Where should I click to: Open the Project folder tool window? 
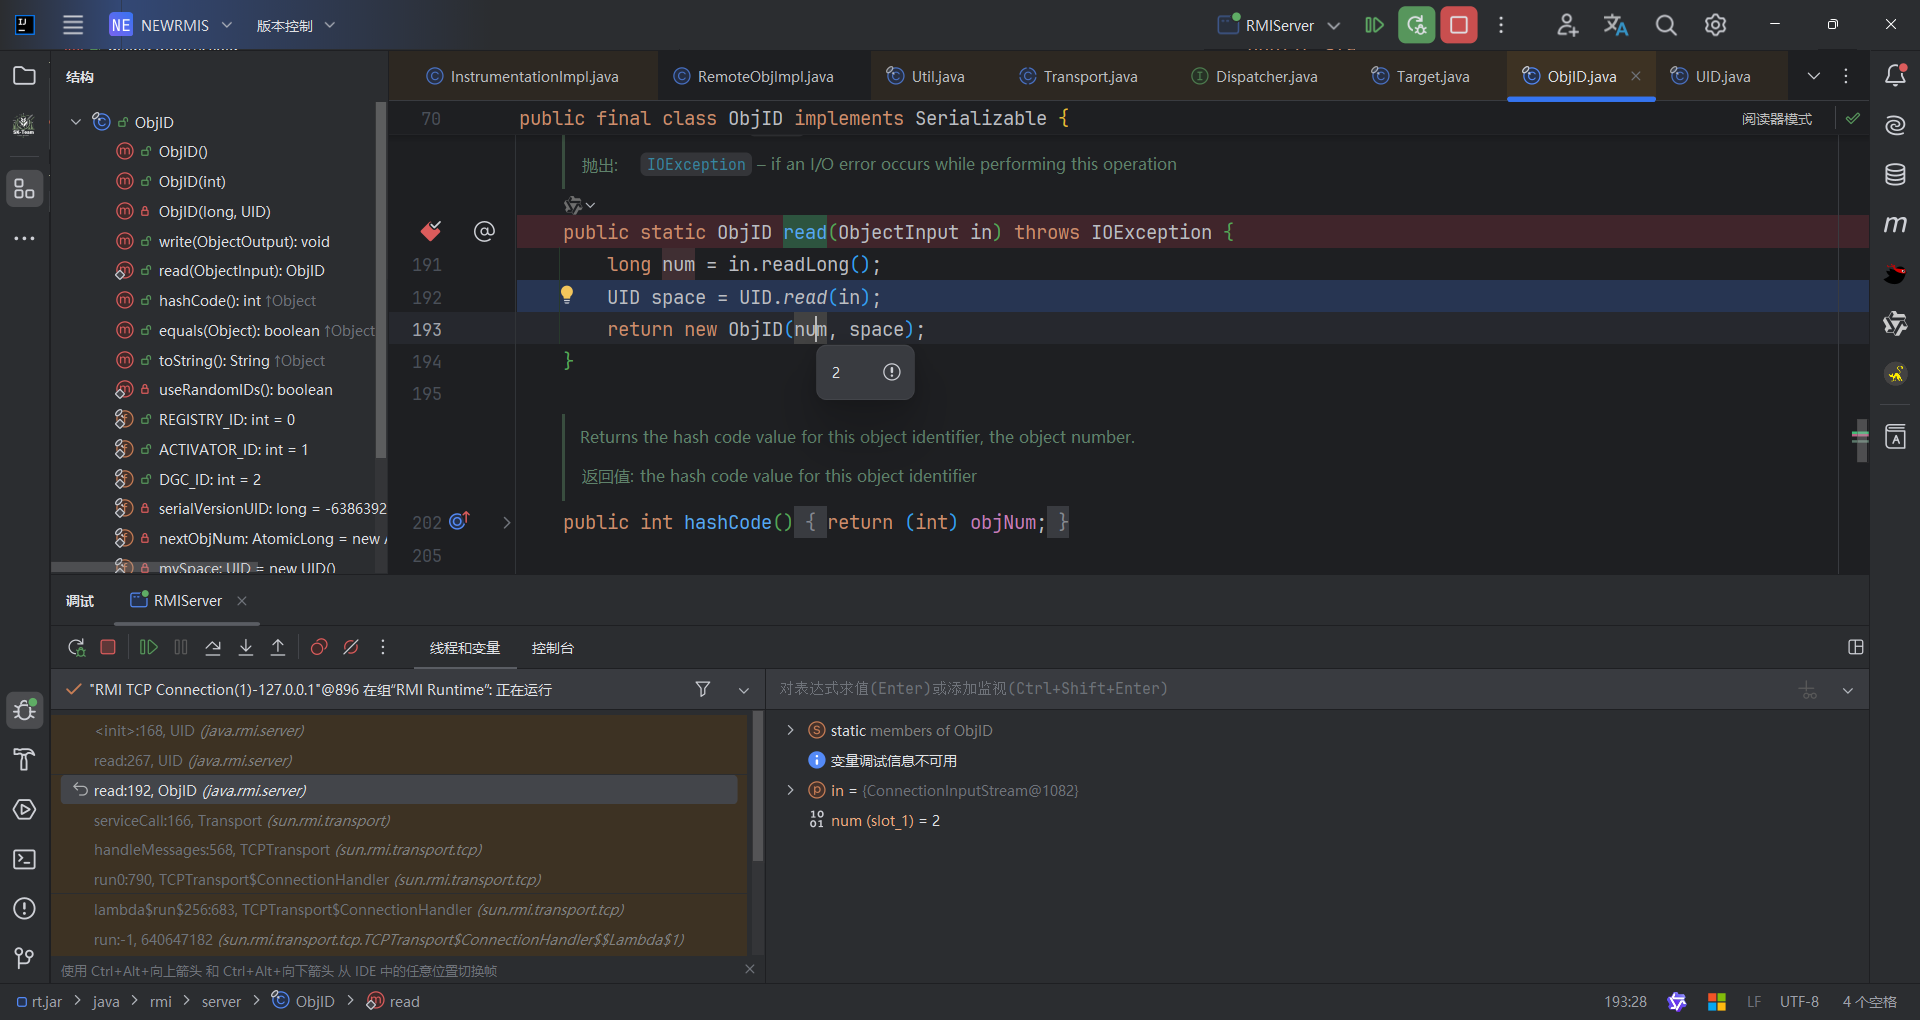point(24,76)
